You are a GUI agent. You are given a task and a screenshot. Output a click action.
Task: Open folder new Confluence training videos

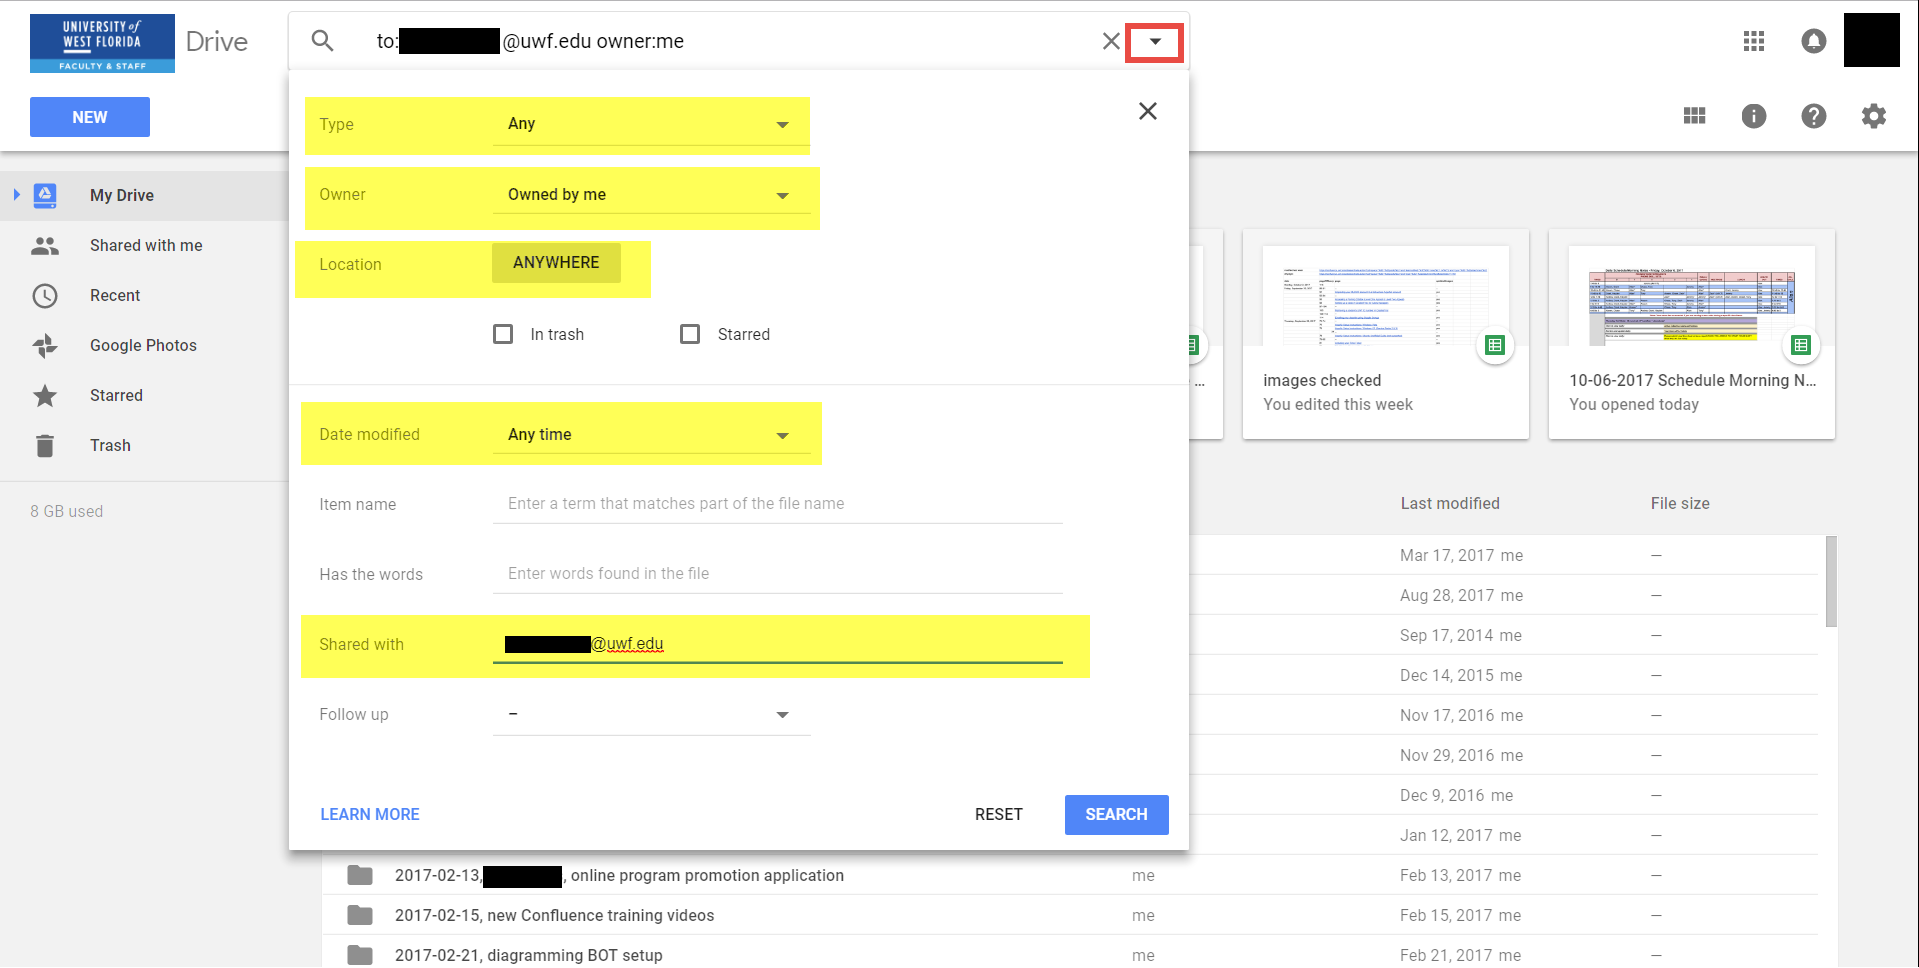point(554,915)
